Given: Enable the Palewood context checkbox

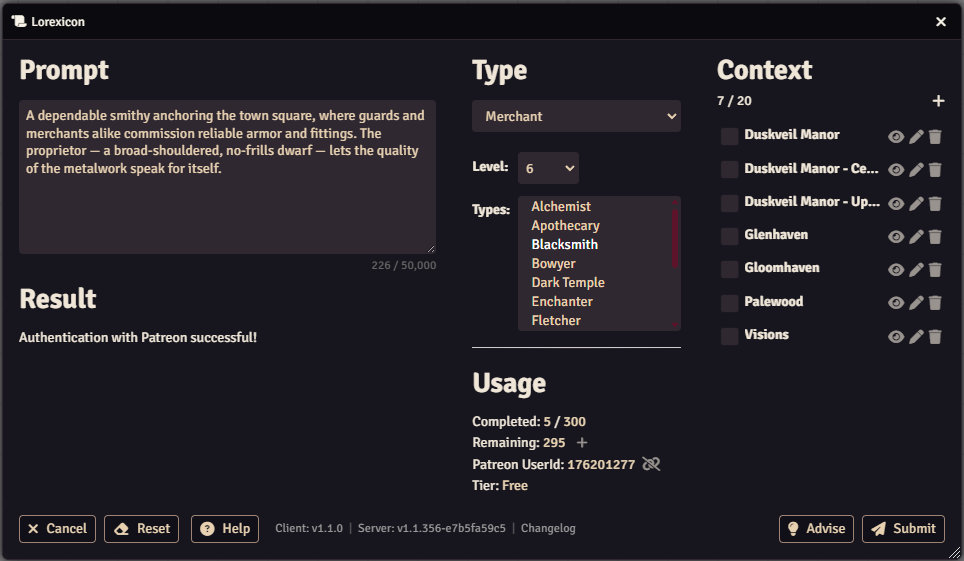Looking at the screenshot, I should coord(730,303).
